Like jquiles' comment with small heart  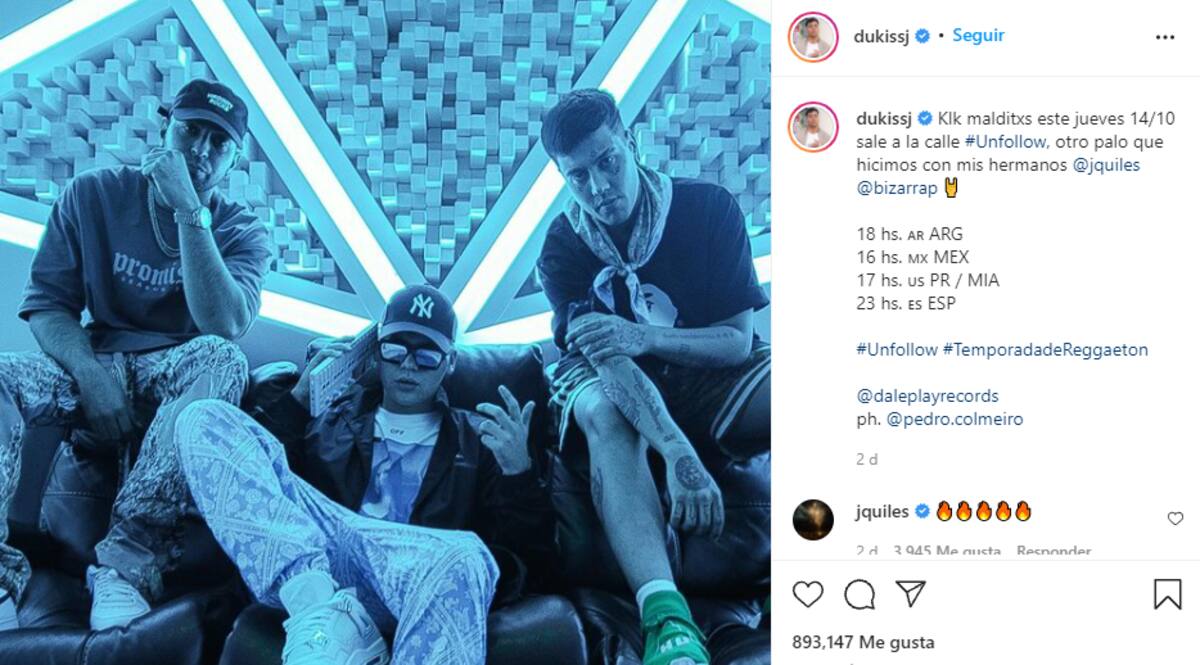click(1175, 519)
